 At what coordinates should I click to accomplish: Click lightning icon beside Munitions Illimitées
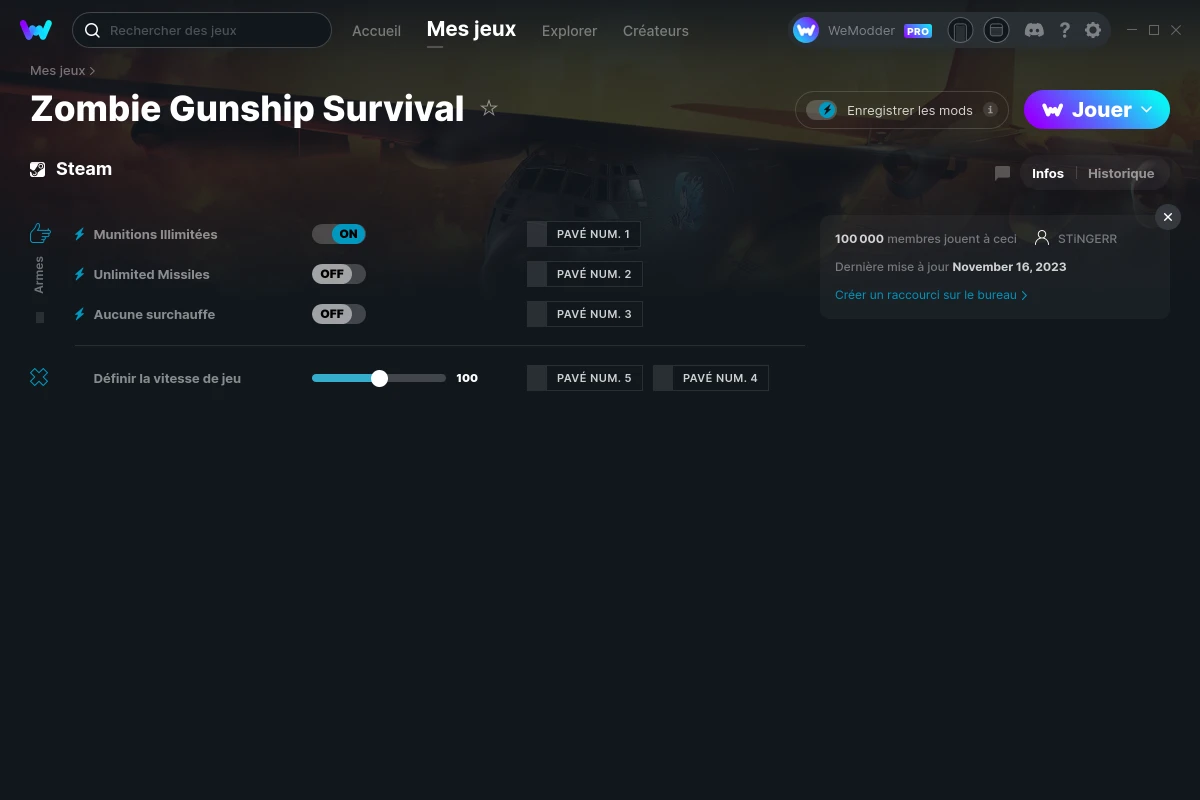point(80,234)
